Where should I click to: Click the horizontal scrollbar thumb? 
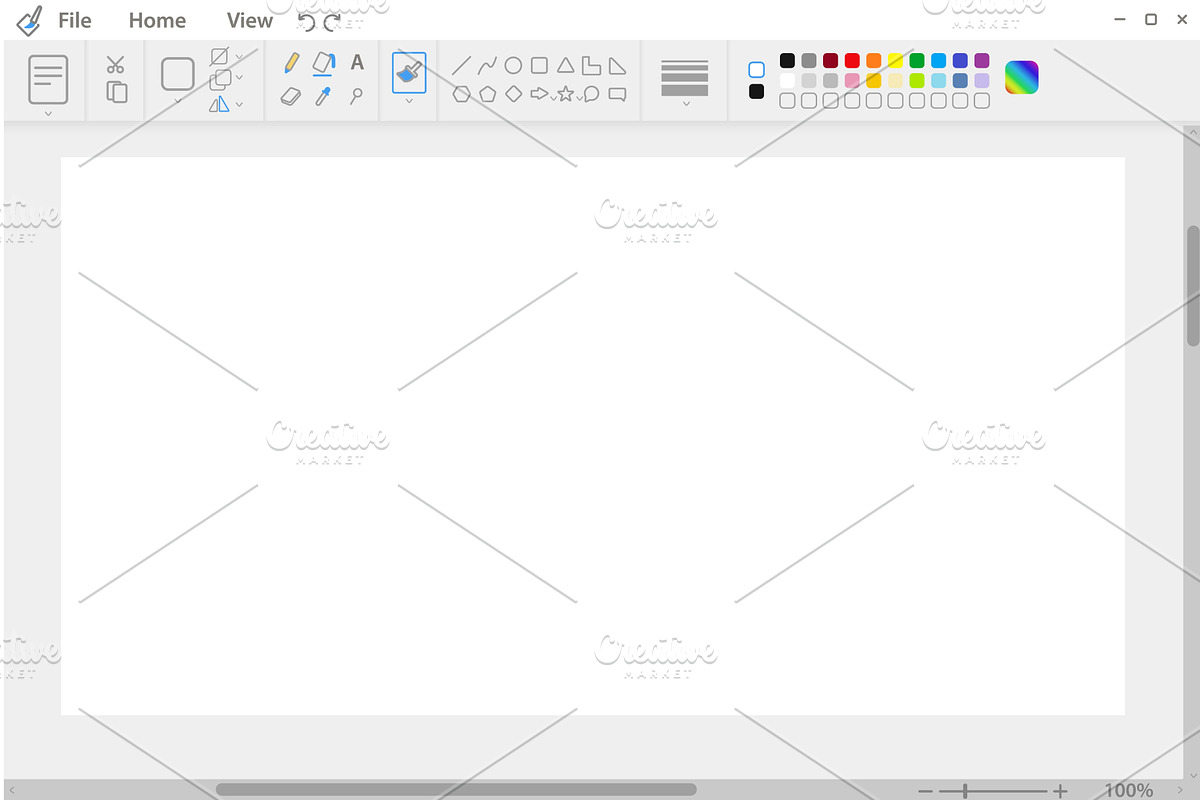tap(456, 790)
